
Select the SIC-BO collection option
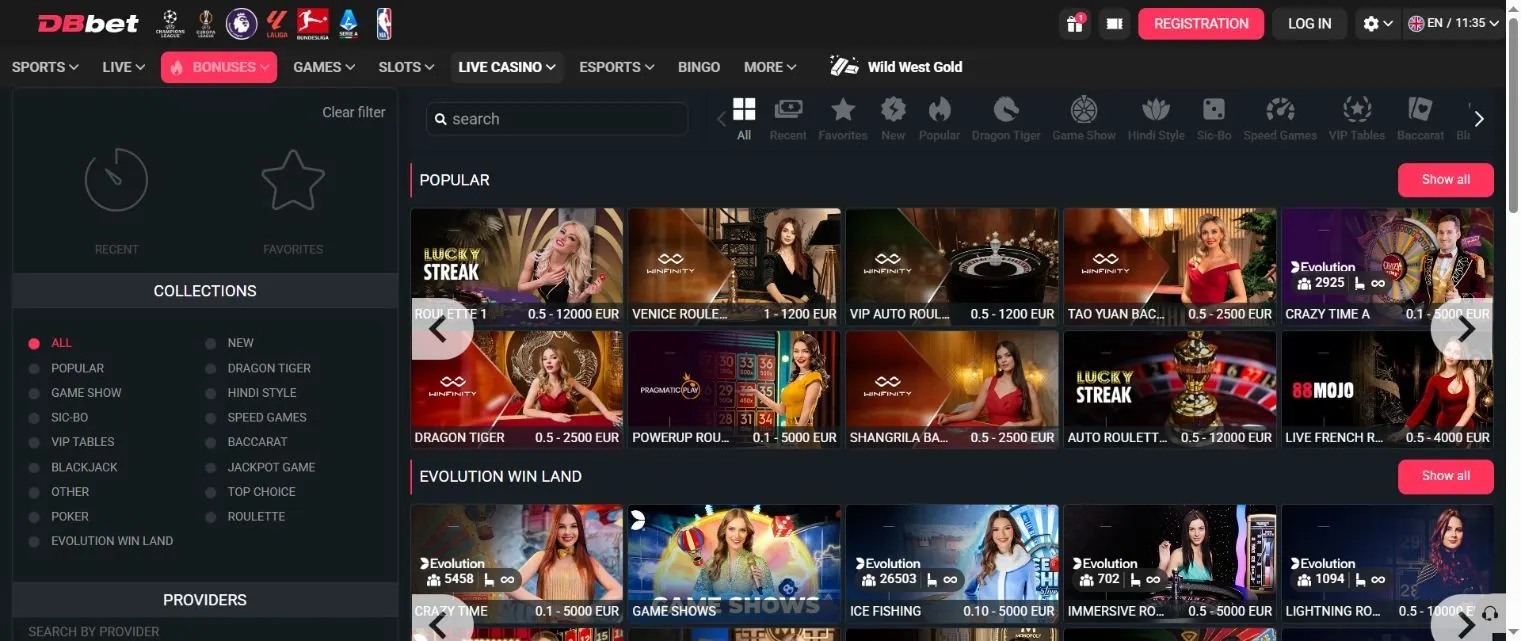(x=59, y=418)
